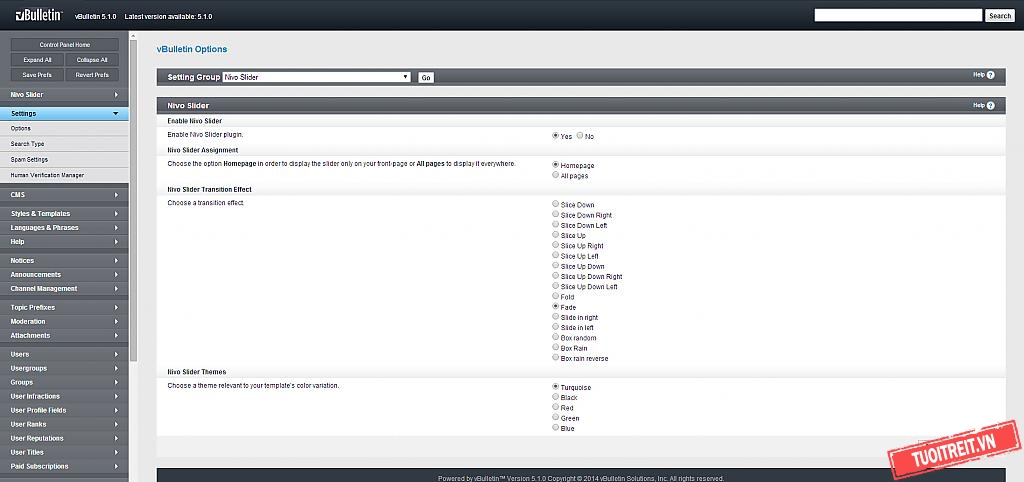The image size is (1024, 482).
Task: Open Human Verification Manager menu item
Action: [x=47, y=175]
